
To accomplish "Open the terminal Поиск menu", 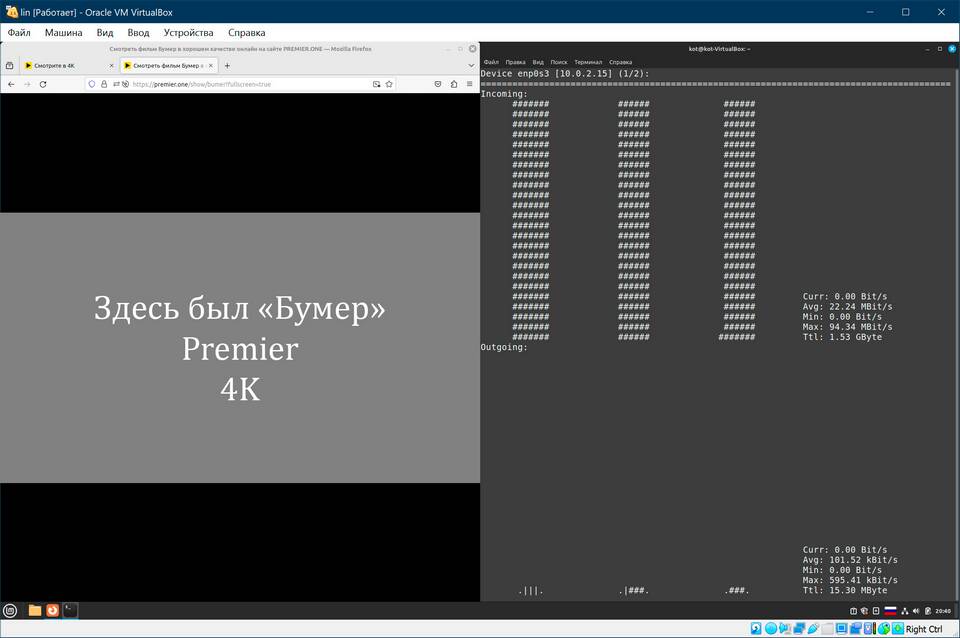I will click(x=559, y=62).
